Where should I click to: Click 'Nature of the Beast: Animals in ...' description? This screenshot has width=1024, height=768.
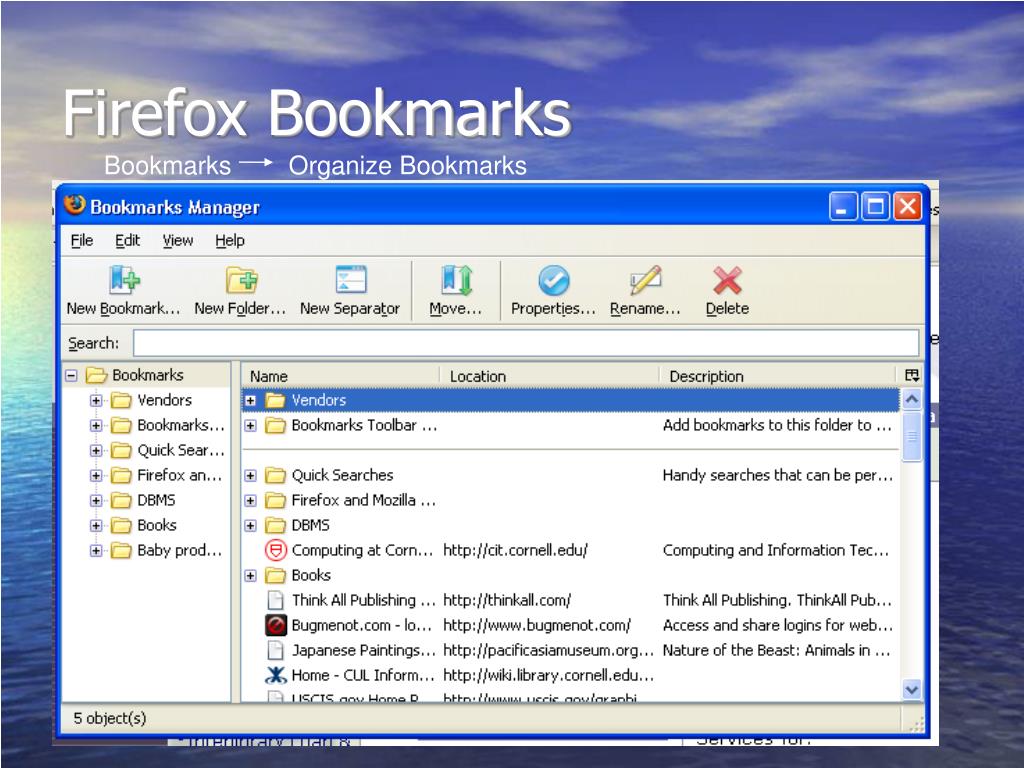pos(776,650)
